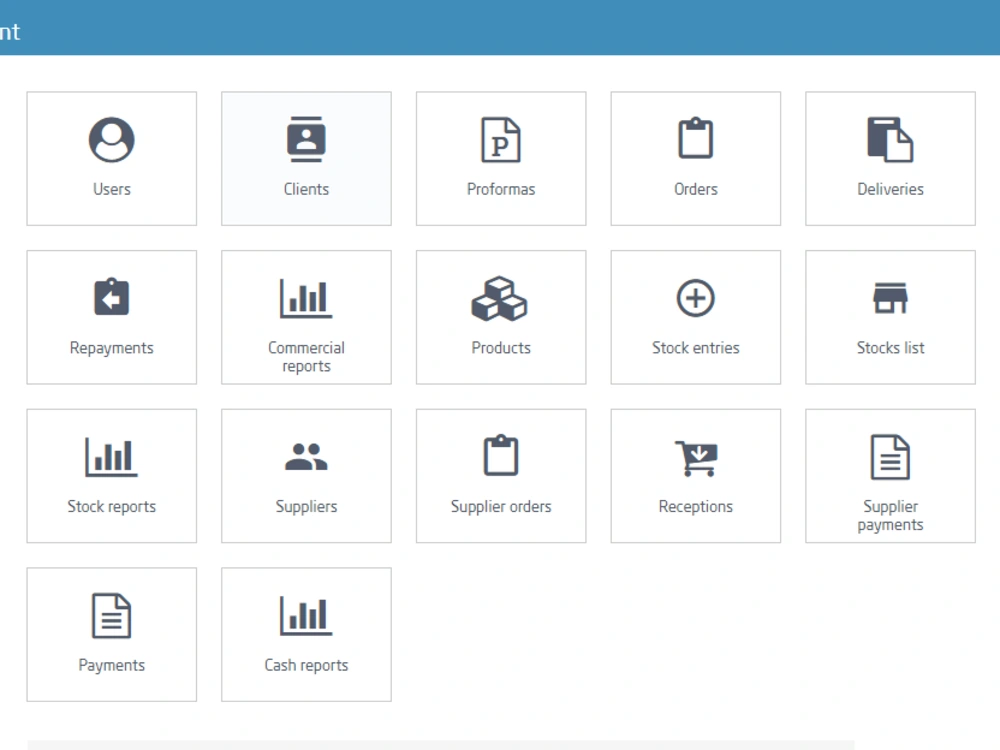Open the Suppliers people icon
The image size is (1000, 750).
tap(306, 457)
